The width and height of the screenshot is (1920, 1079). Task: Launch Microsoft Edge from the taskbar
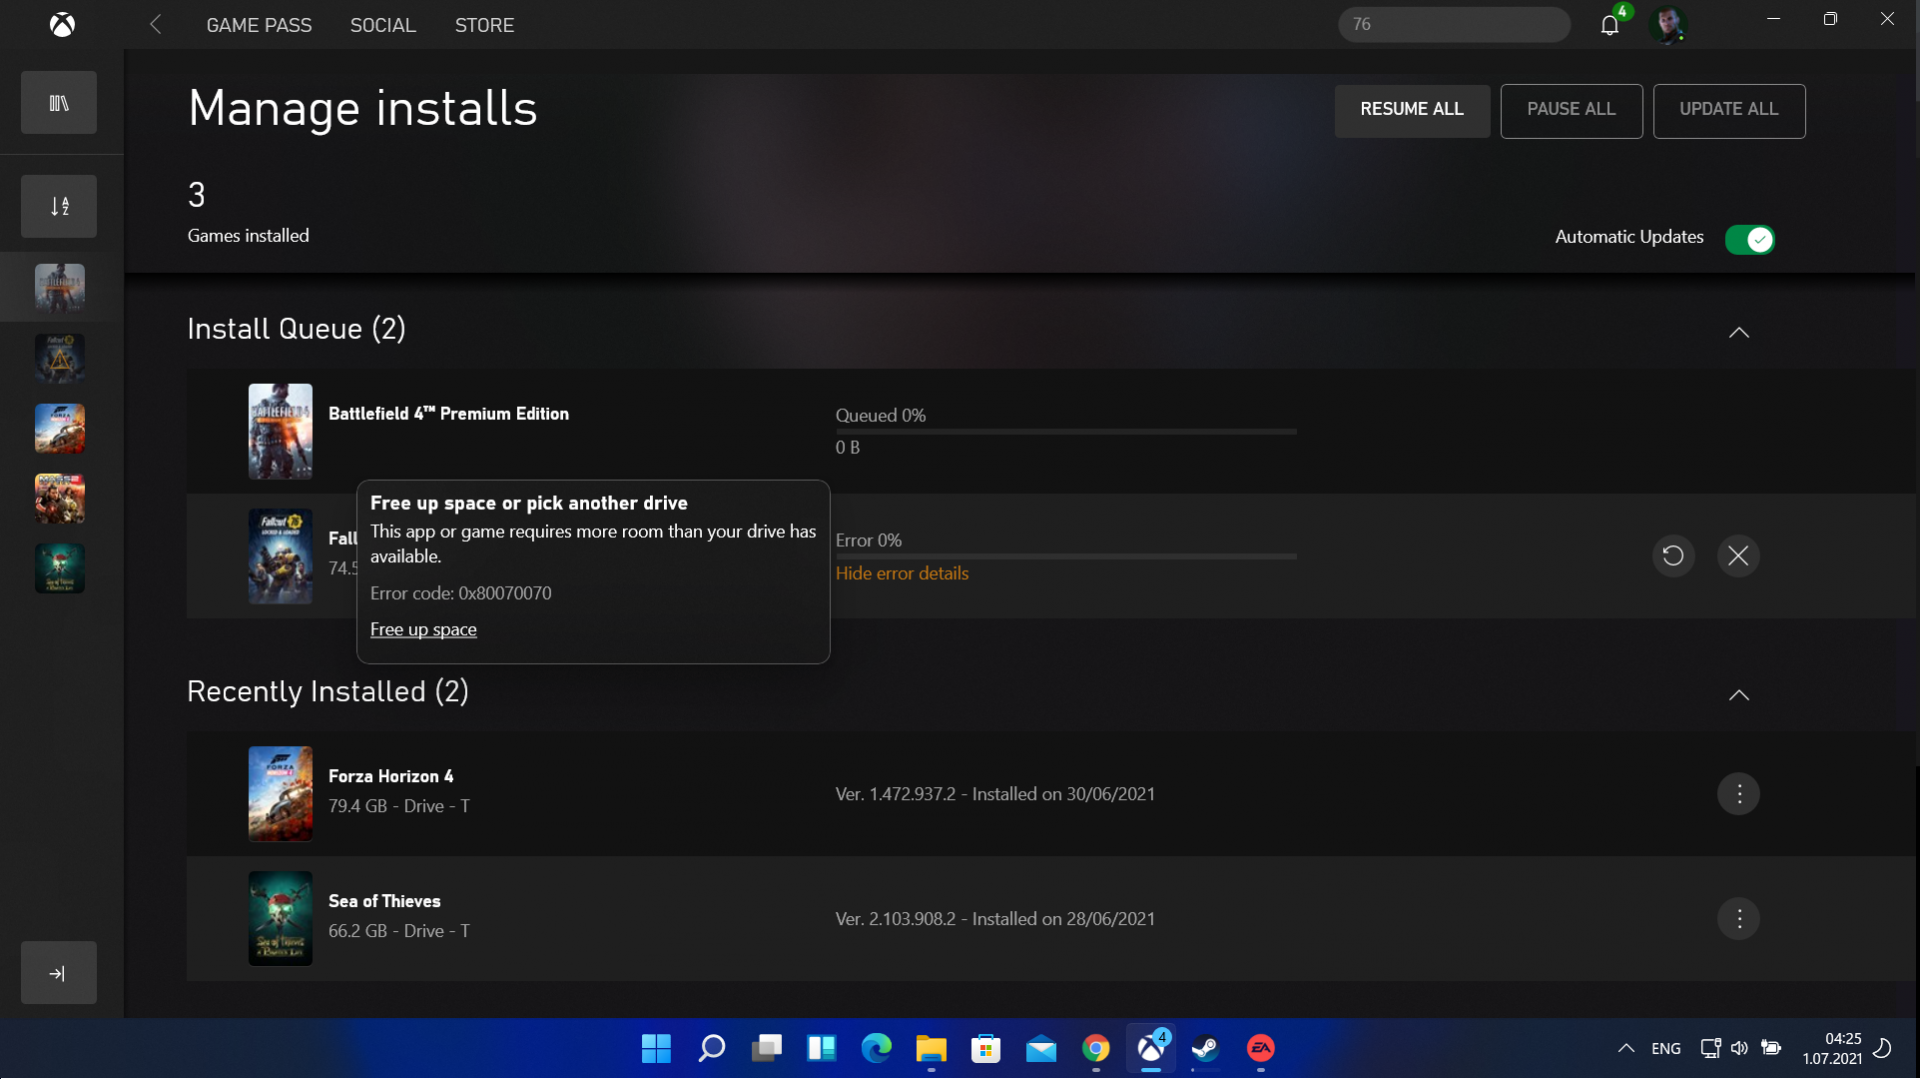(x=877, y=1048)
